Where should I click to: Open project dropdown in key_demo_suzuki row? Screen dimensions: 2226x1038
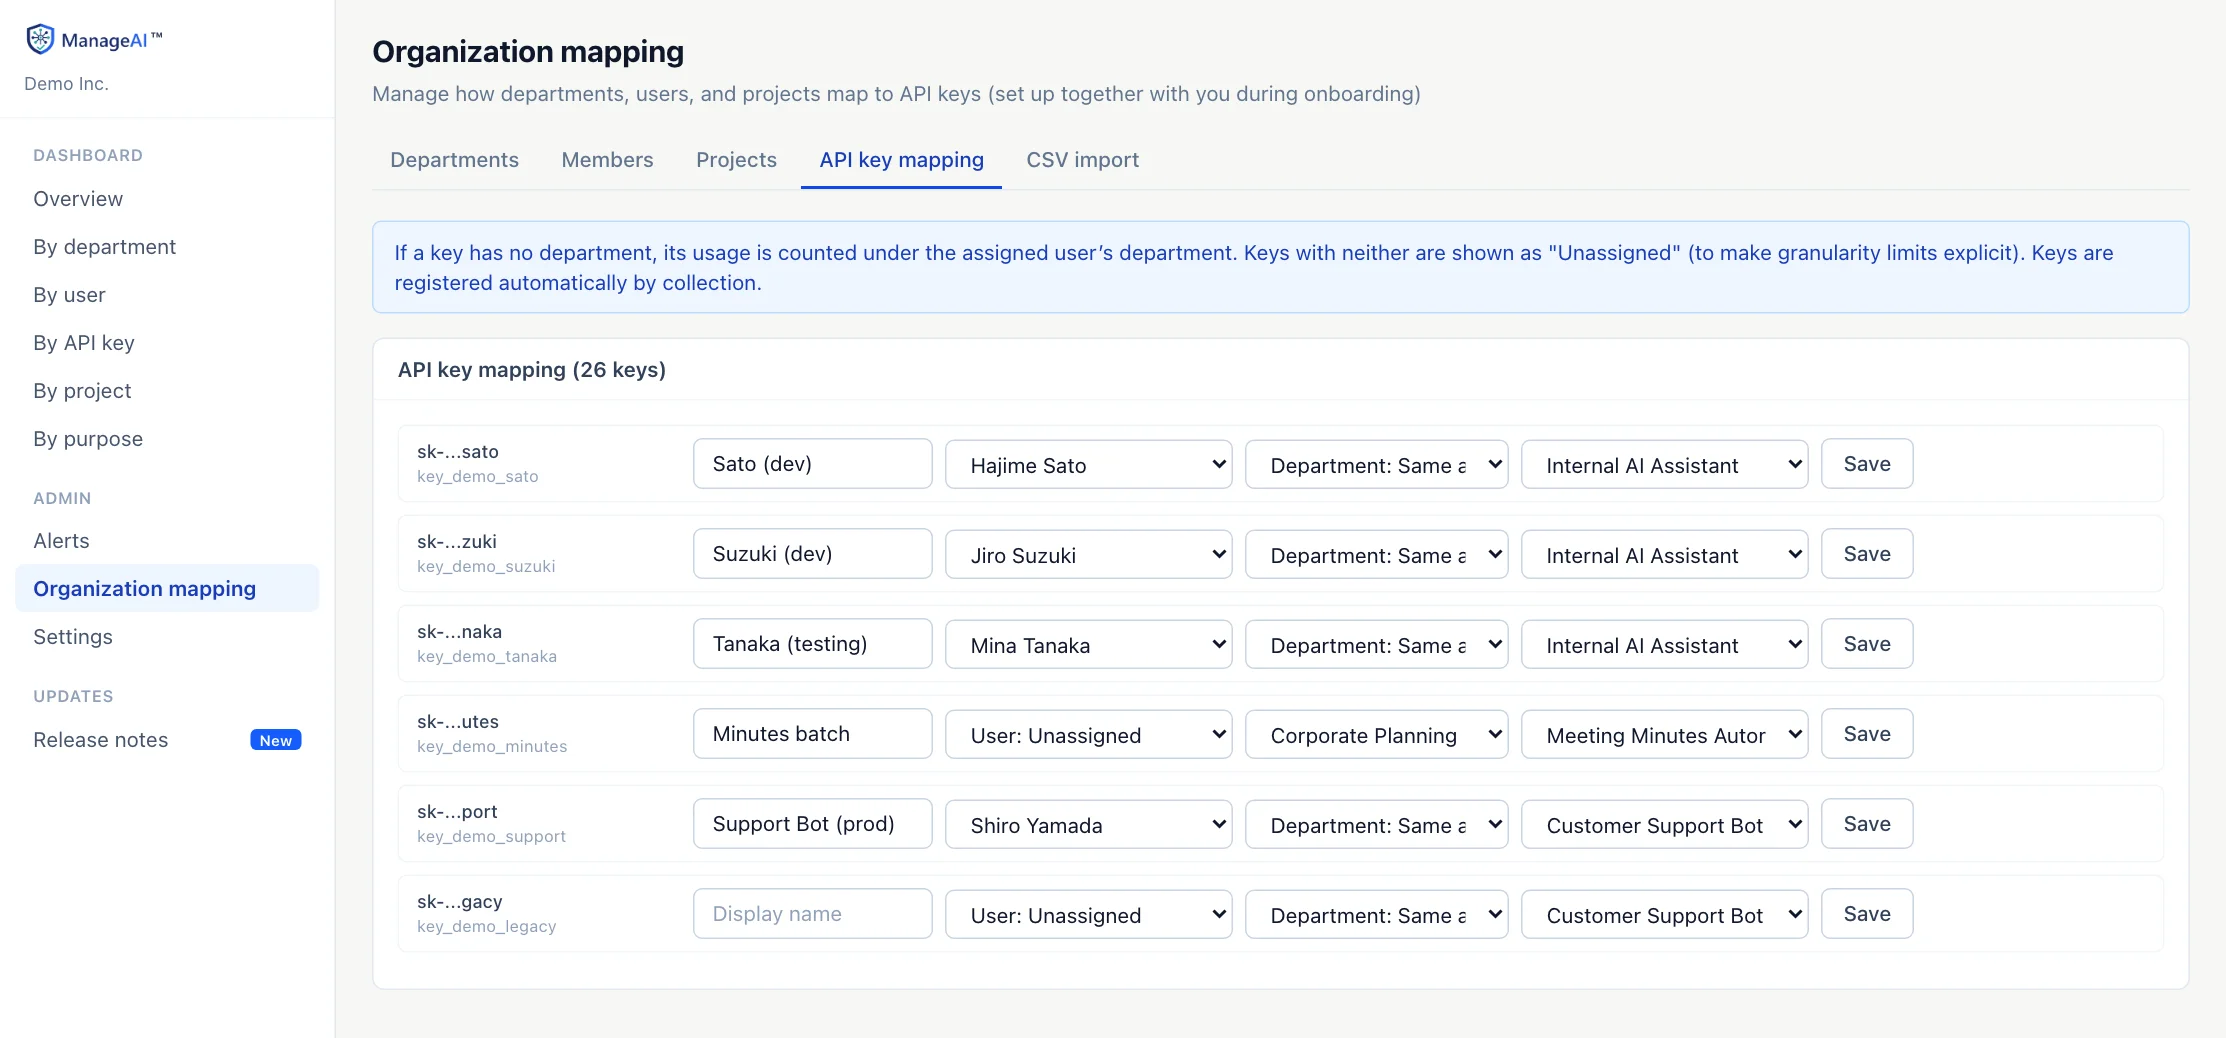[x=1665, y=555]
